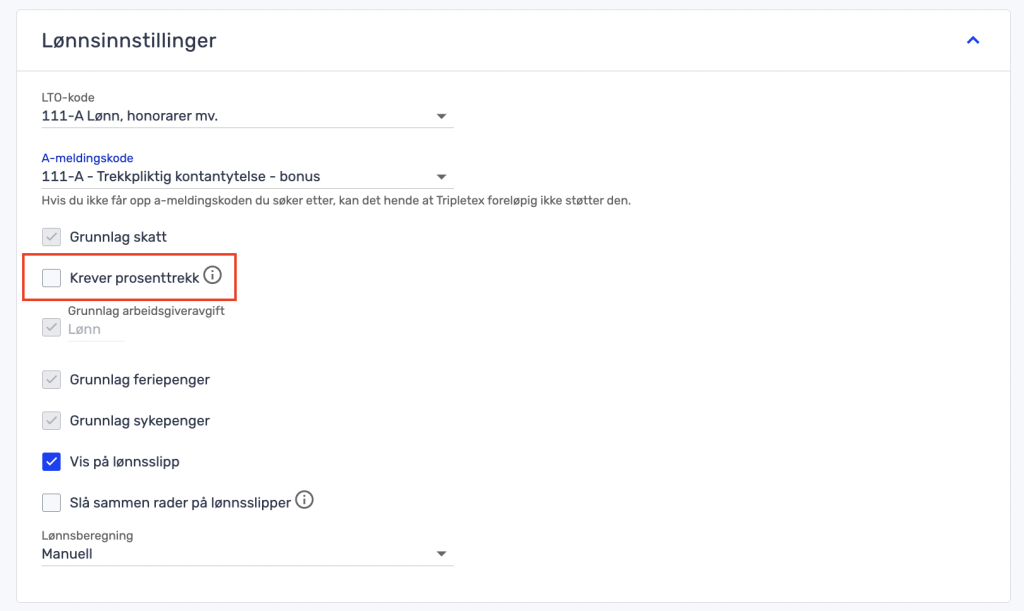Viewport: 1024px width, 611px height.
Task: Open the Lønnsberegning dropdown arrow
Action: 441,554
